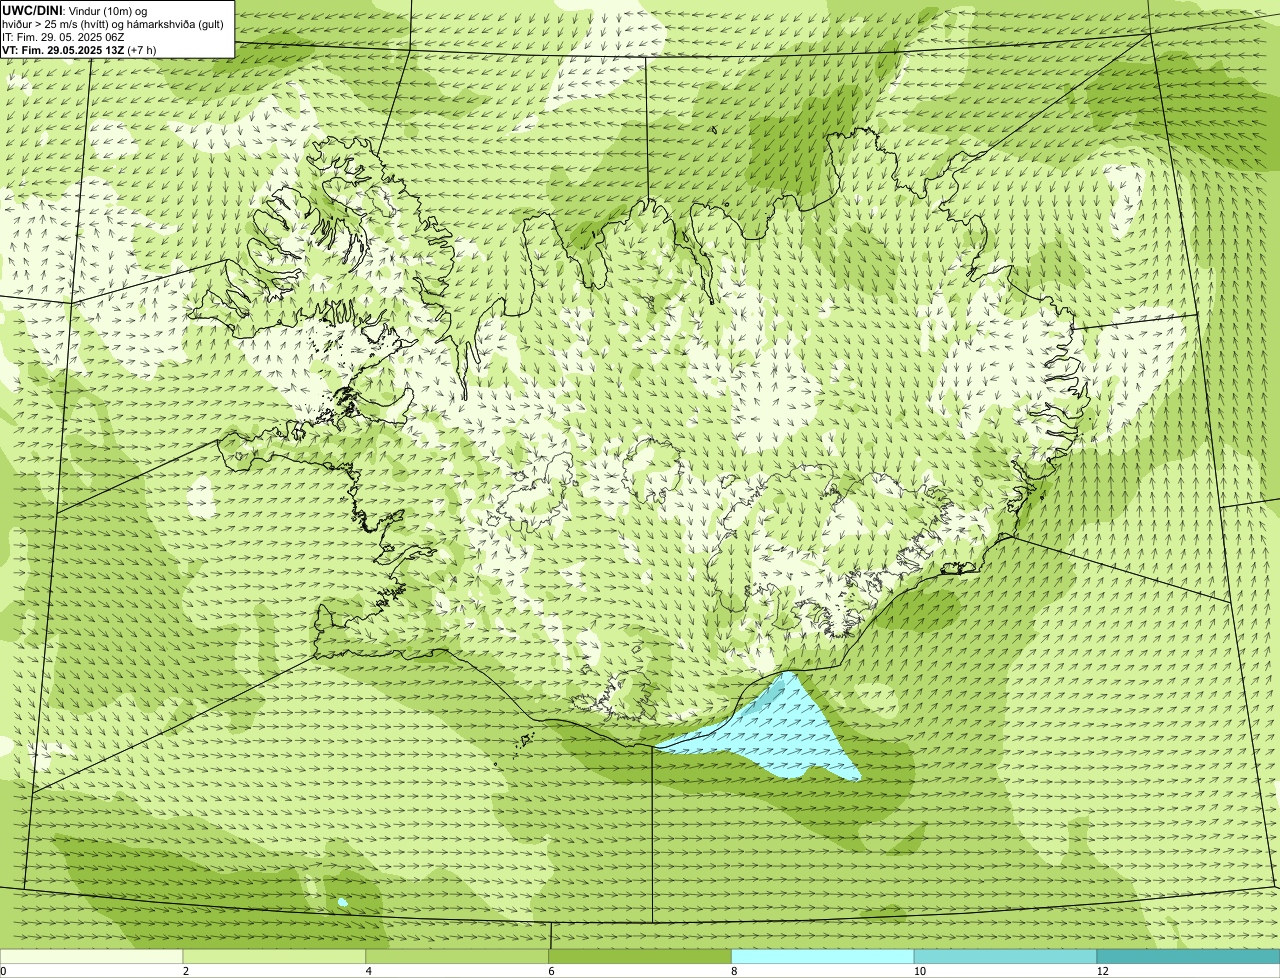Viewport: 1280px width, 978px height.
Task: Click the "6" label under the color scale
Action: click(551, 971)
